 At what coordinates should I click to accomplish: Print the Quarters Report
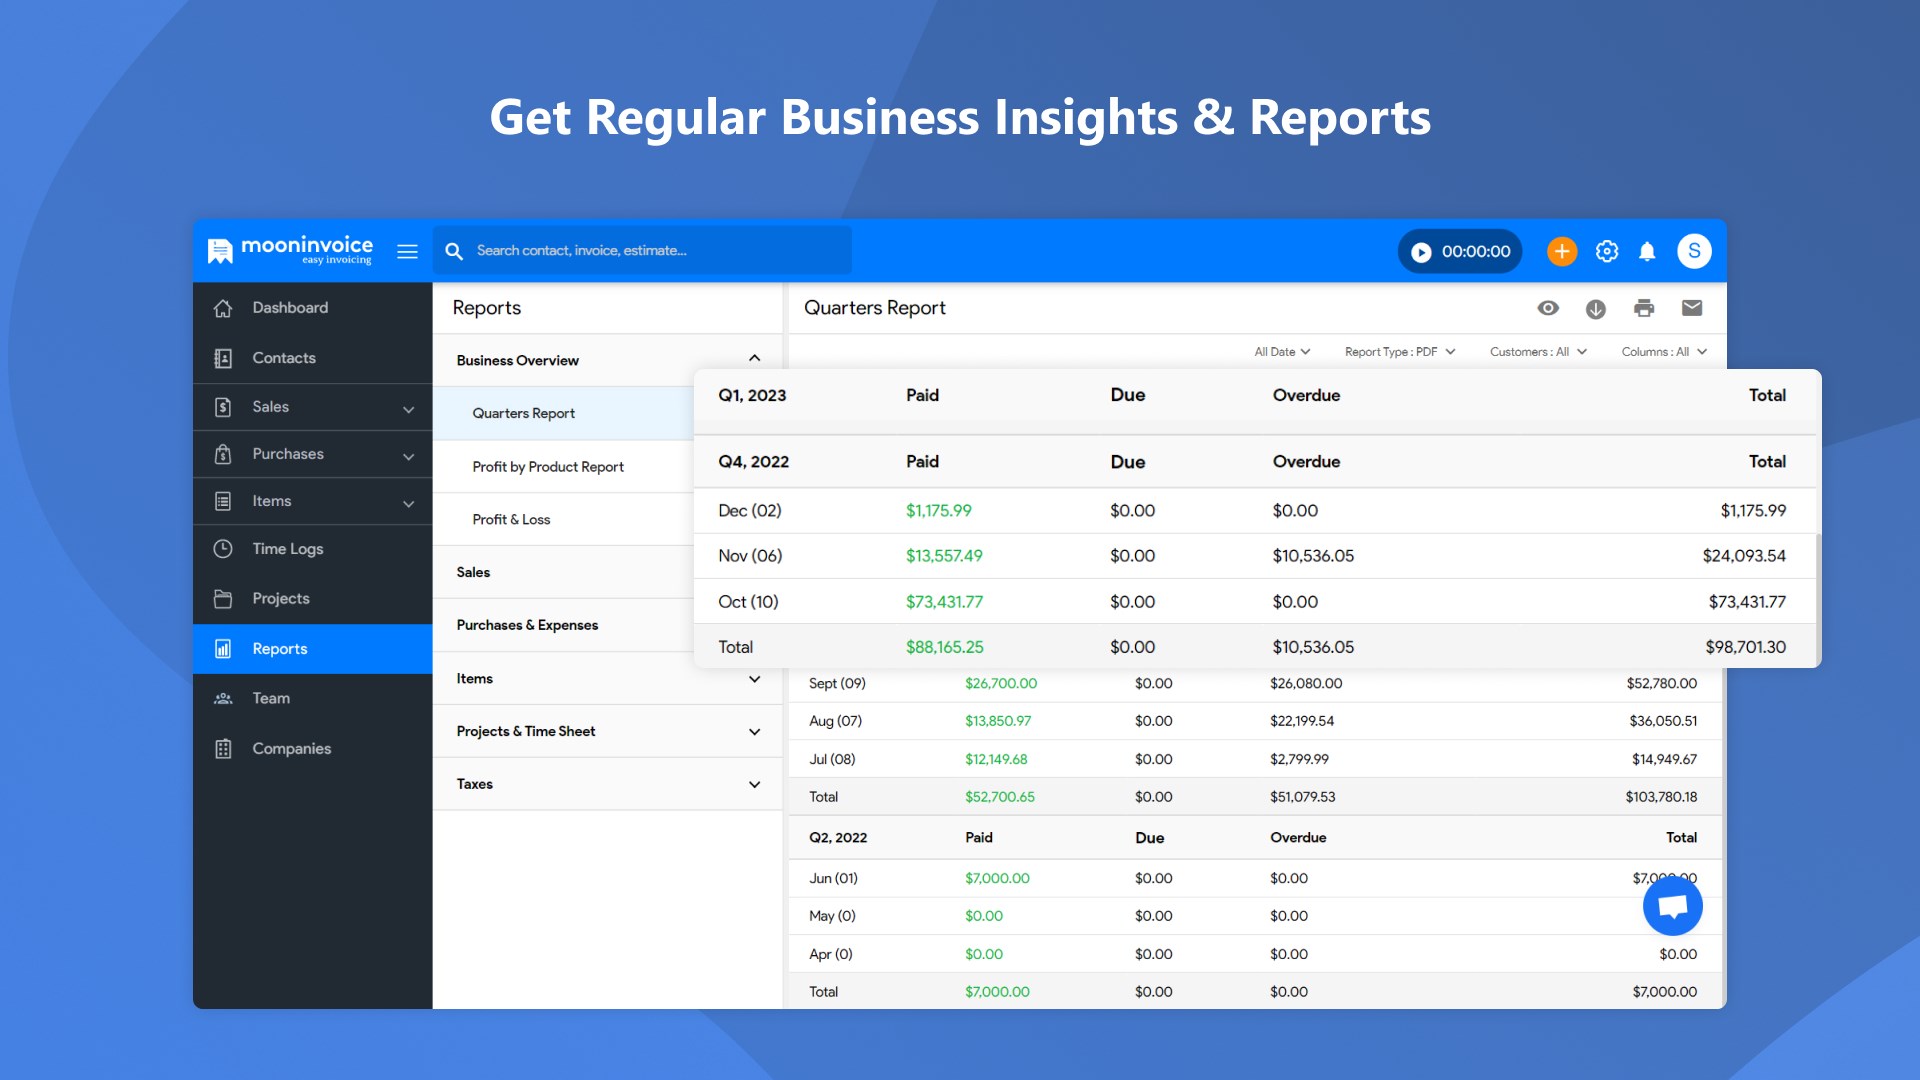click(x=1643, y=308)
